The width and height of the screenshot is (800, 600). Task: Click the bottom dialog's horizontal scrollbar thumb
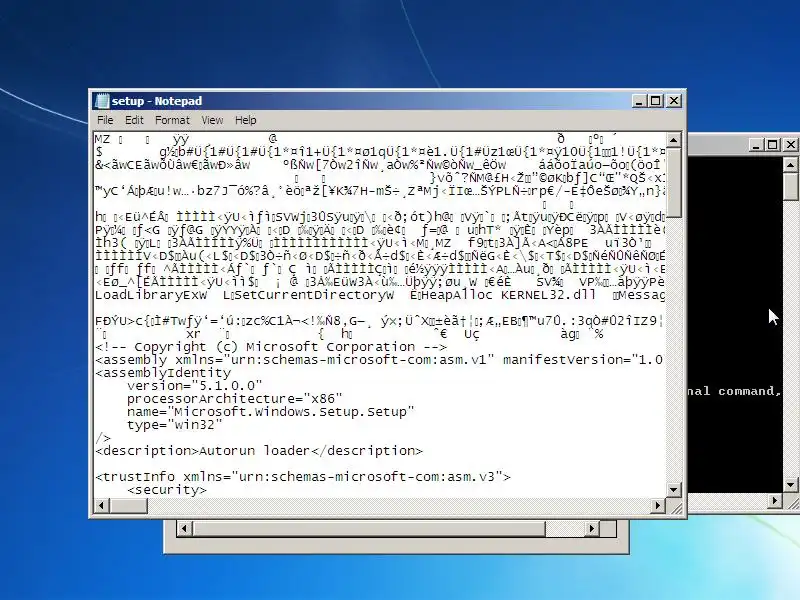368,529
